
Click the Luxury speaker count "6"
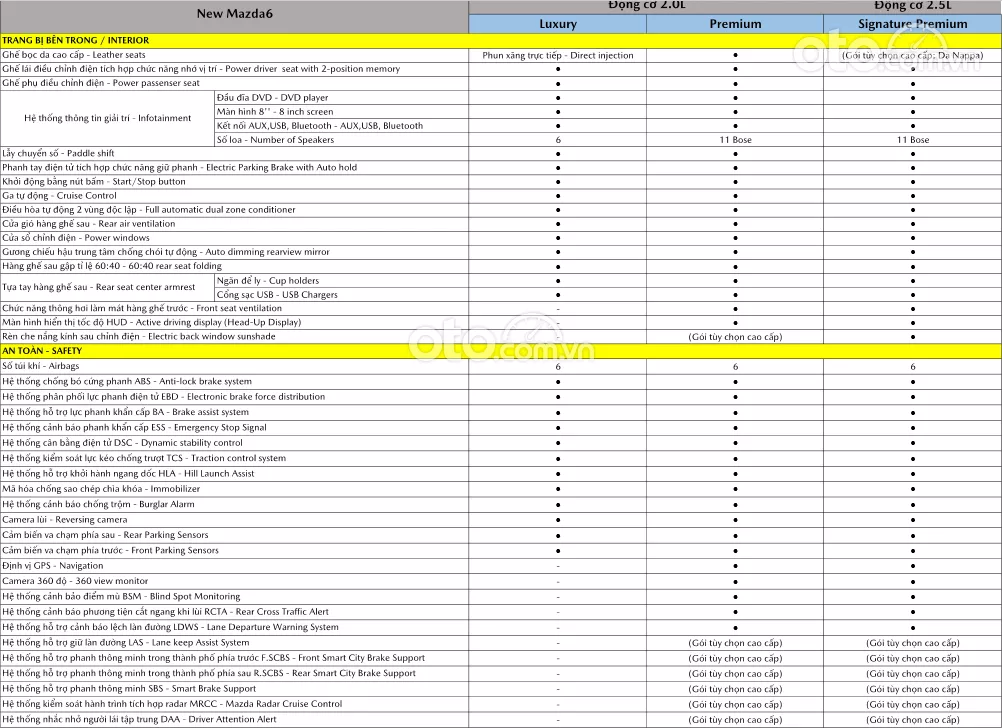[558, 140]
